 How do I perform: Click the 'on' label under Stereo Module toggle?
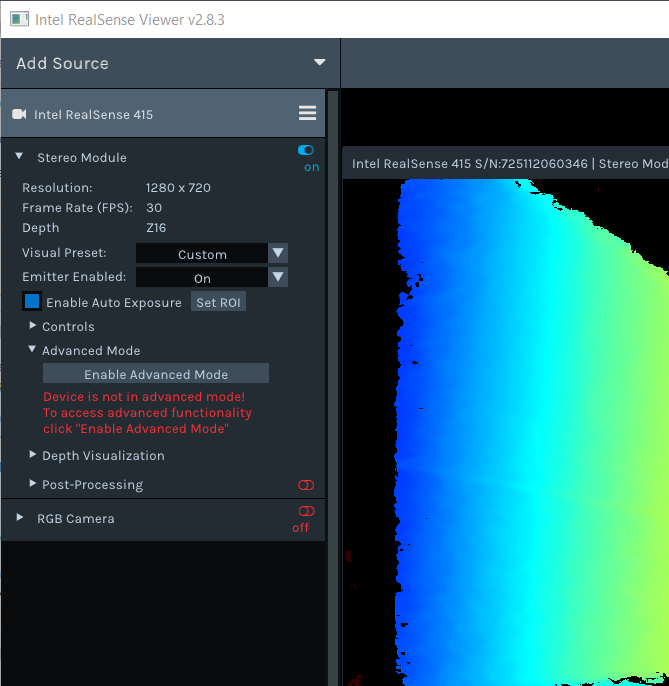312,168
